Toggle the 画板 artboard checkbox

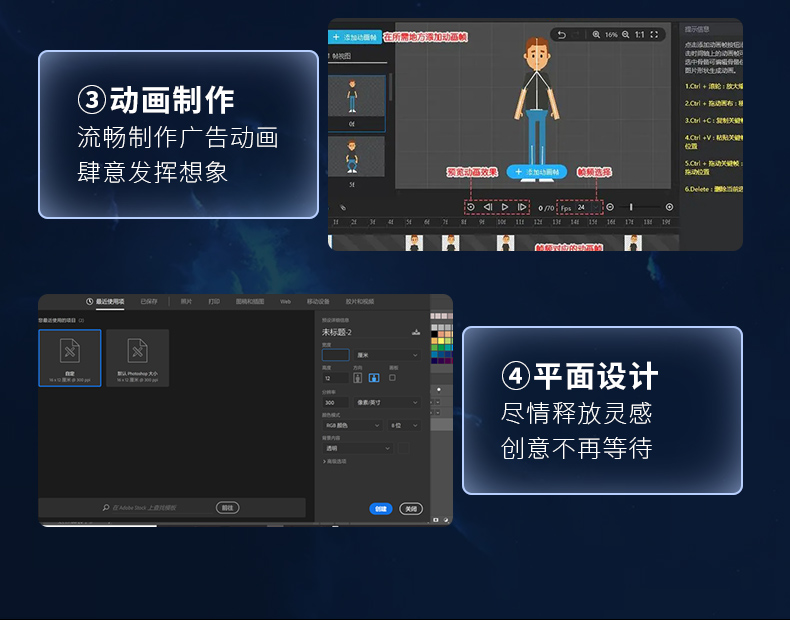pos(392,378)
